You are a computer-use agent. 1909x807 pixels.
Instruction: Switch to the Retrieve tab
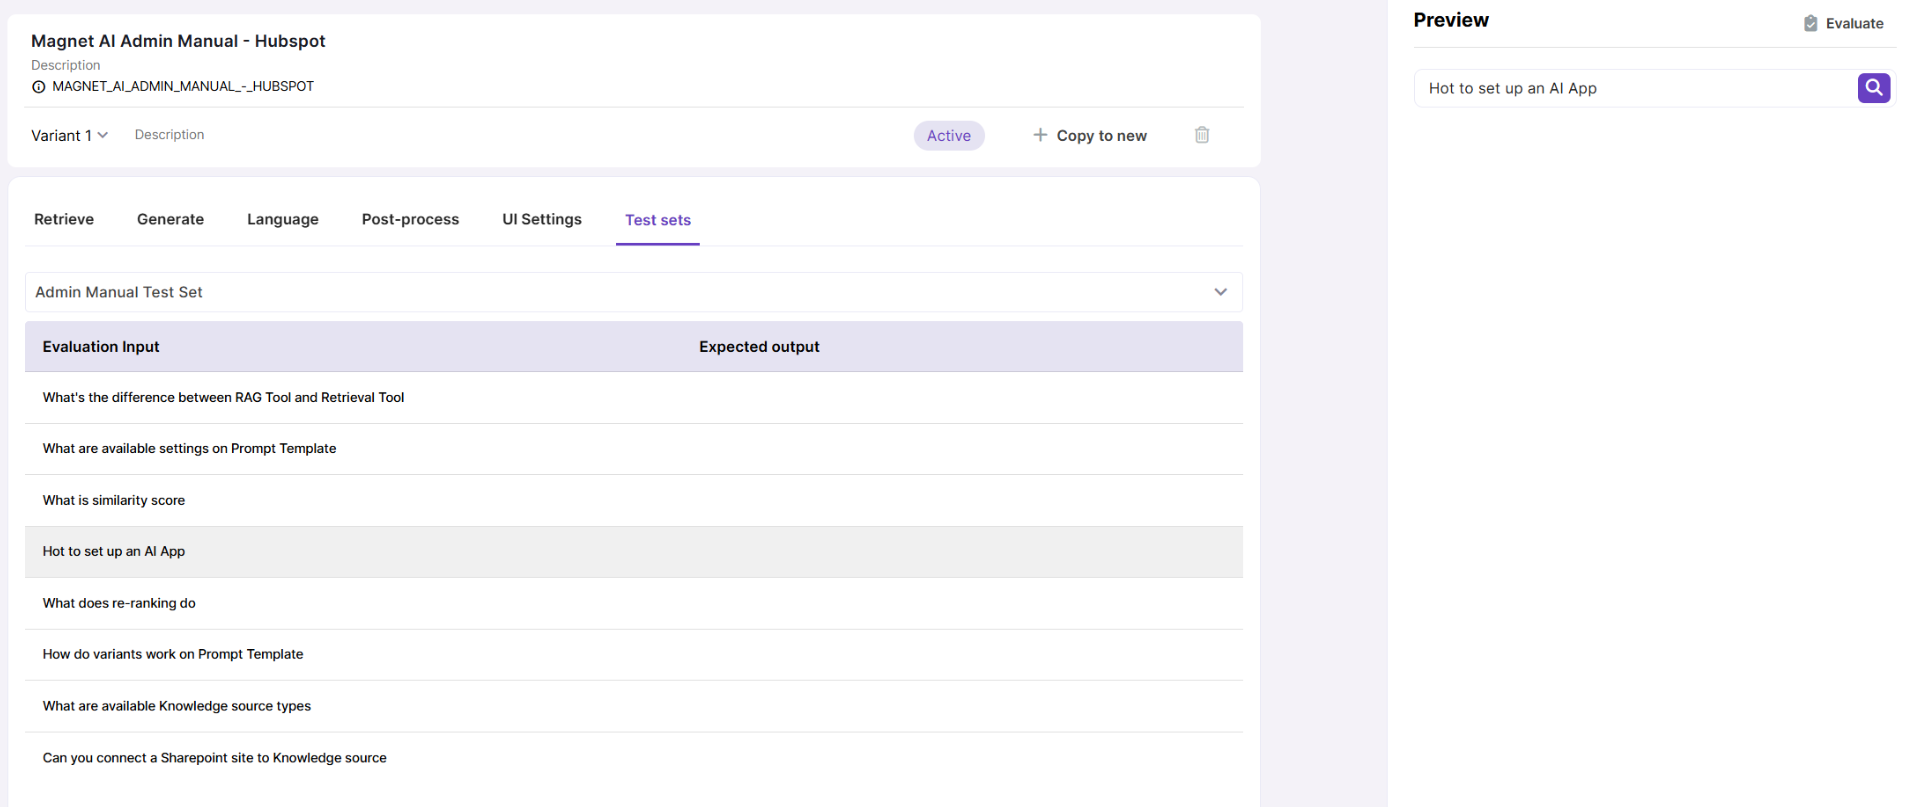pyautogui.click(x=64, y=219)
